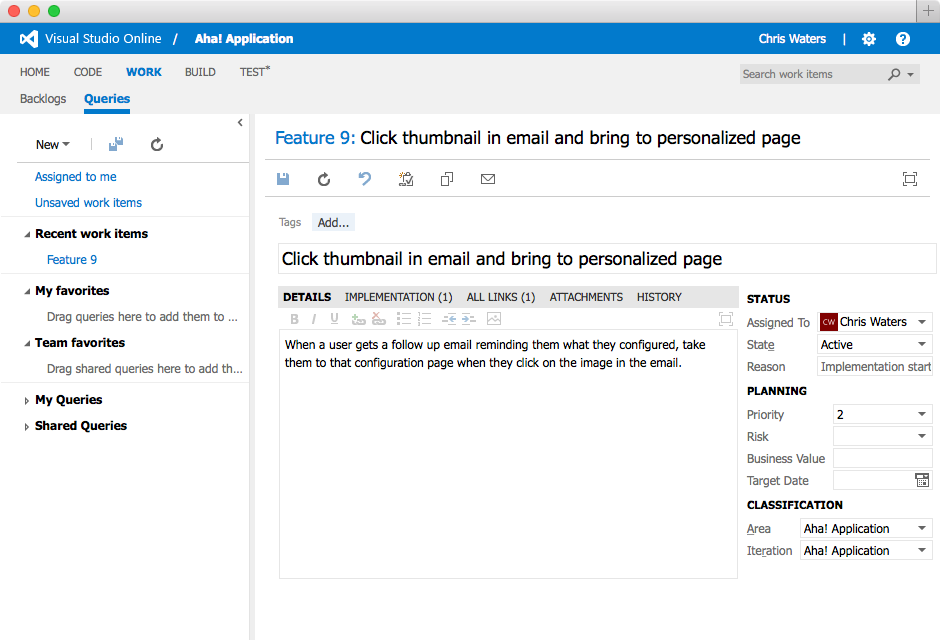Toggle italic in description editor
This screenshot has width=940, height=640.
pos(314,319)
